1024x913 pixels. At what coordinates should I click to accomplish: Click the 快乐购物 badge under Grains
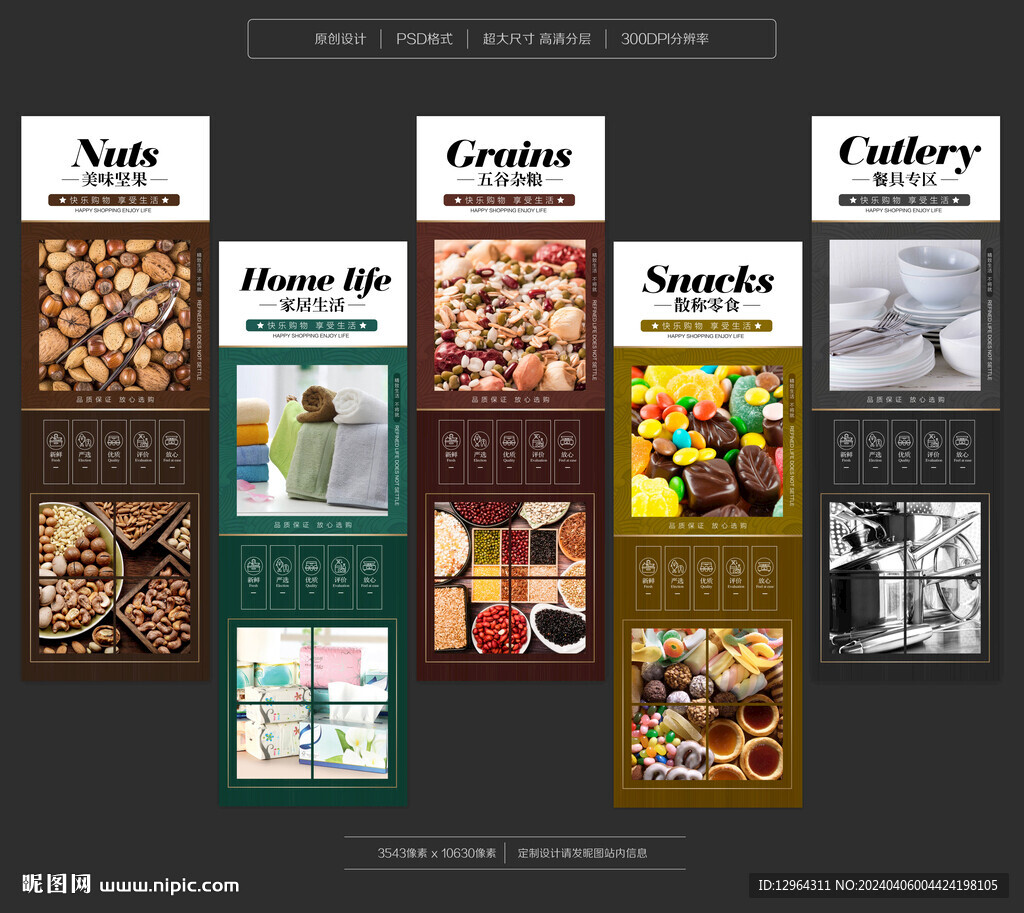point(509,200)
